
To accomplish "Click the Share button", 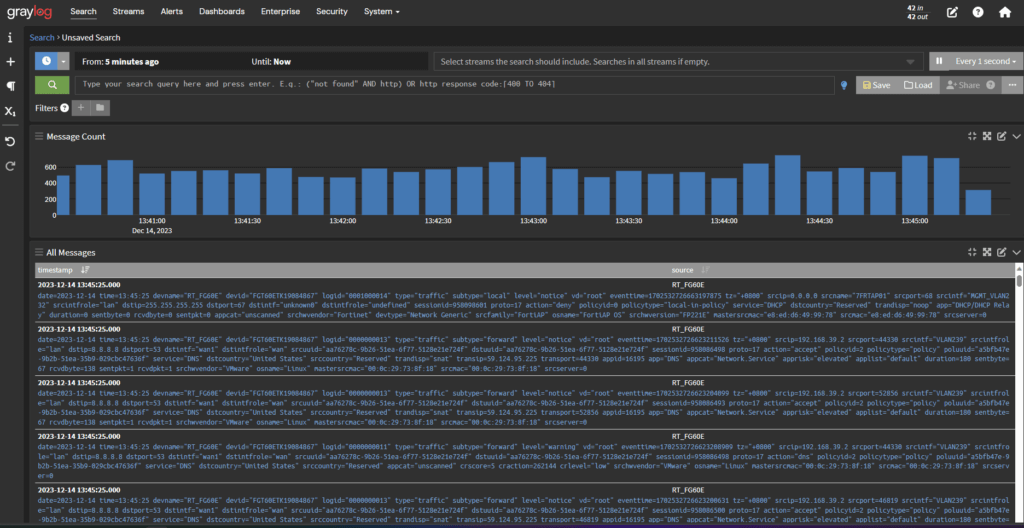I will [x=963, y=85].
